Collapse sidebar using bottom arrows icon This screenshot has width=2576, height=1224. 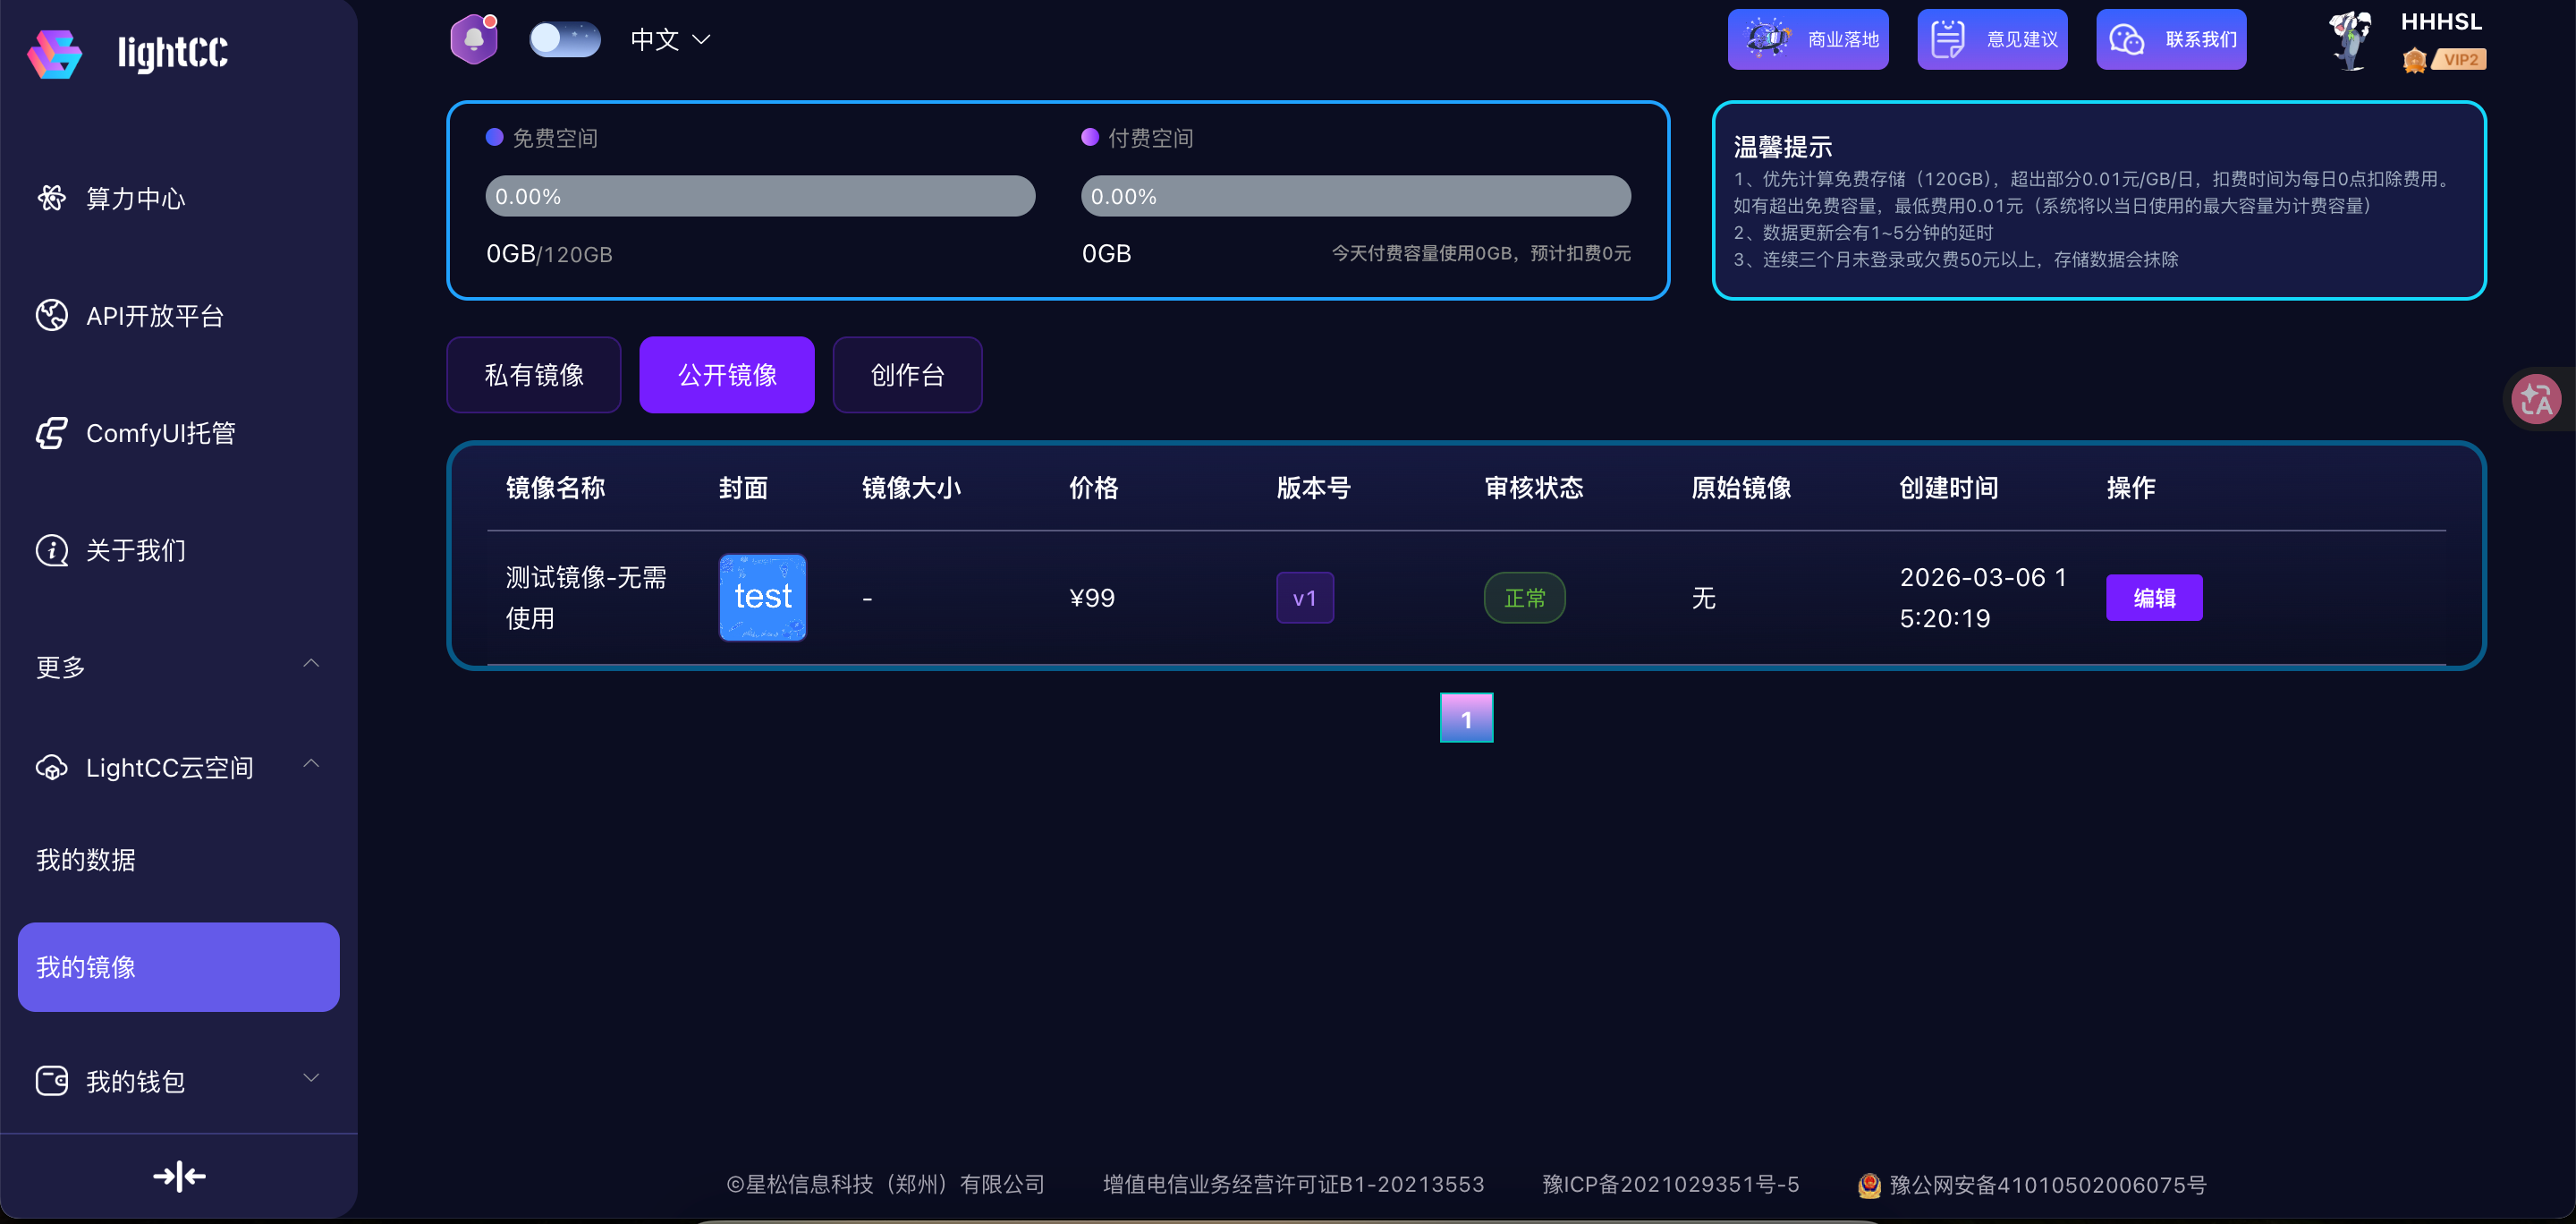[179, 1176]
